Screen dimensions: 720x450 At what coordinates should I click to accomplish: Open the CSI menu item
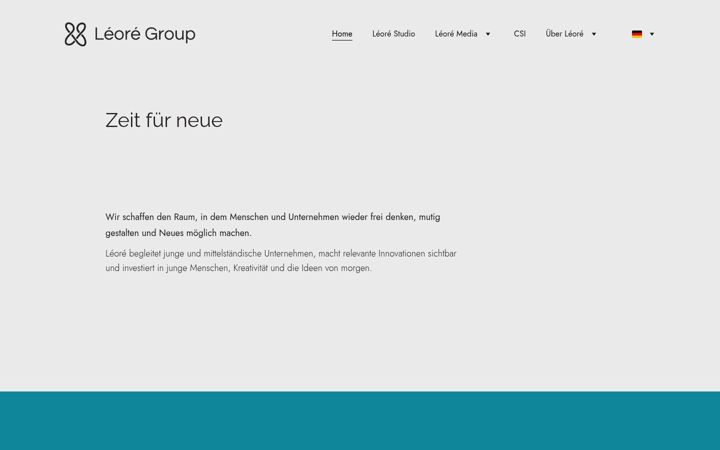pyautogui.click(x=520, y=34)
